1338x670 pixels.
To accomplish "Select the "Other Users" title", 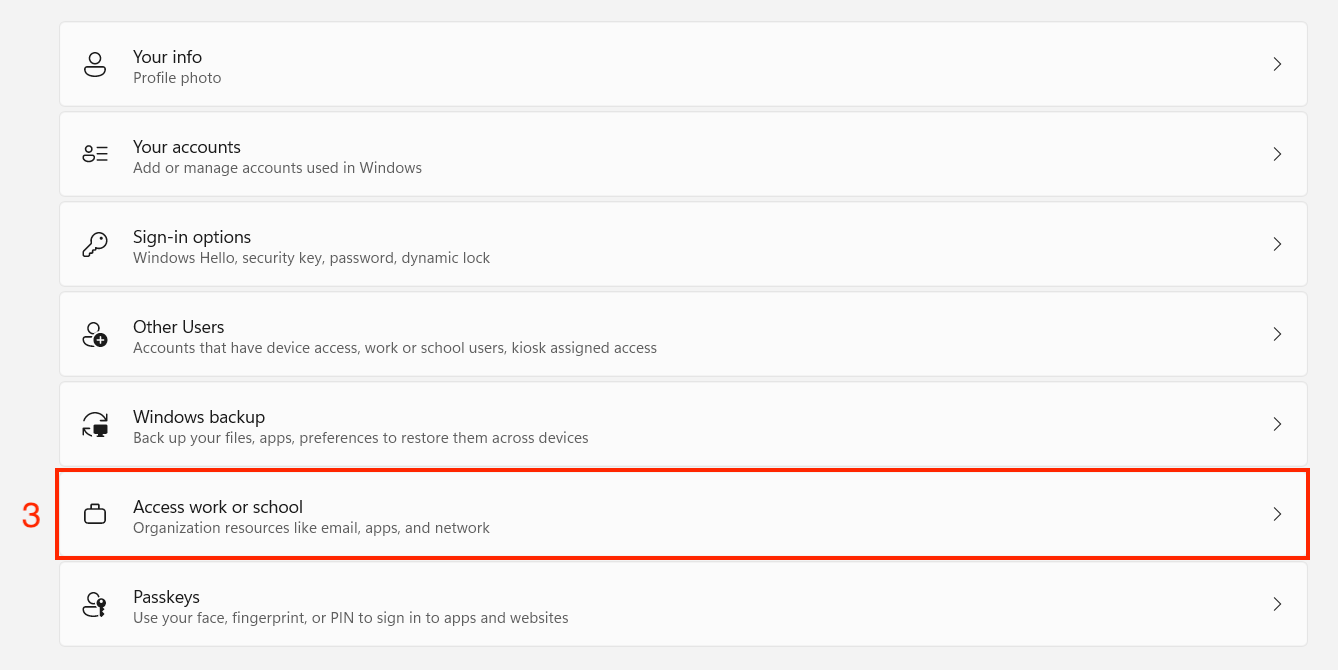I will [178, 327].
